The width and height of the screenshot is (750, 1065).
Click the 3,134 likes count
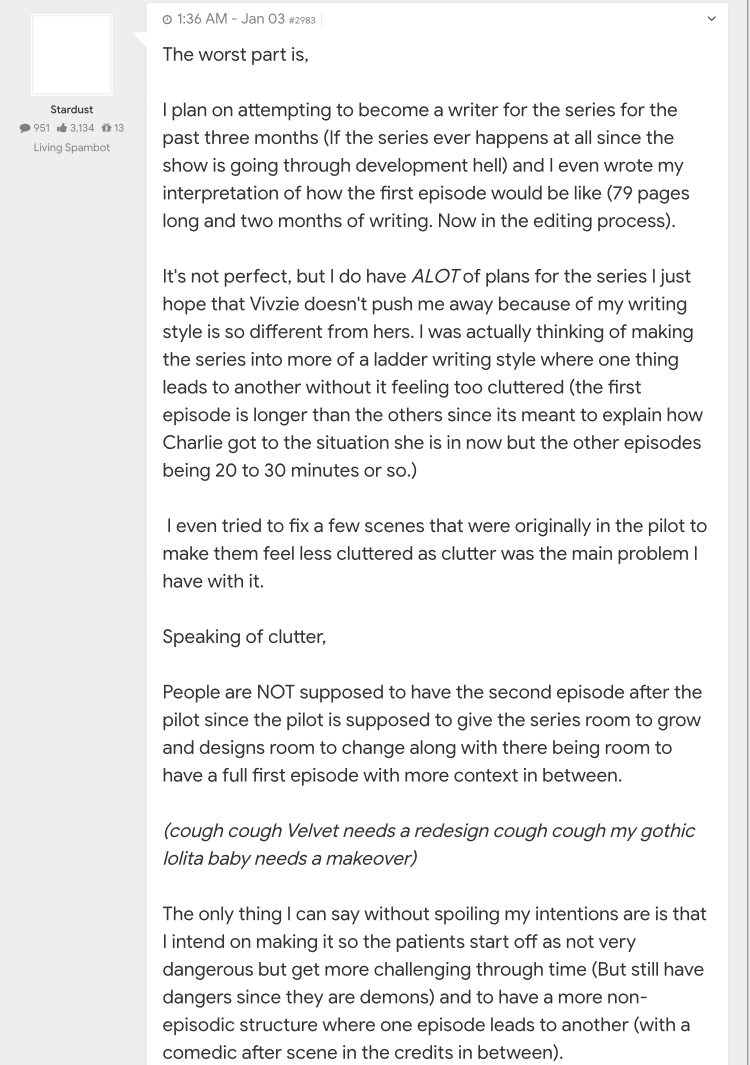[82, 128]
